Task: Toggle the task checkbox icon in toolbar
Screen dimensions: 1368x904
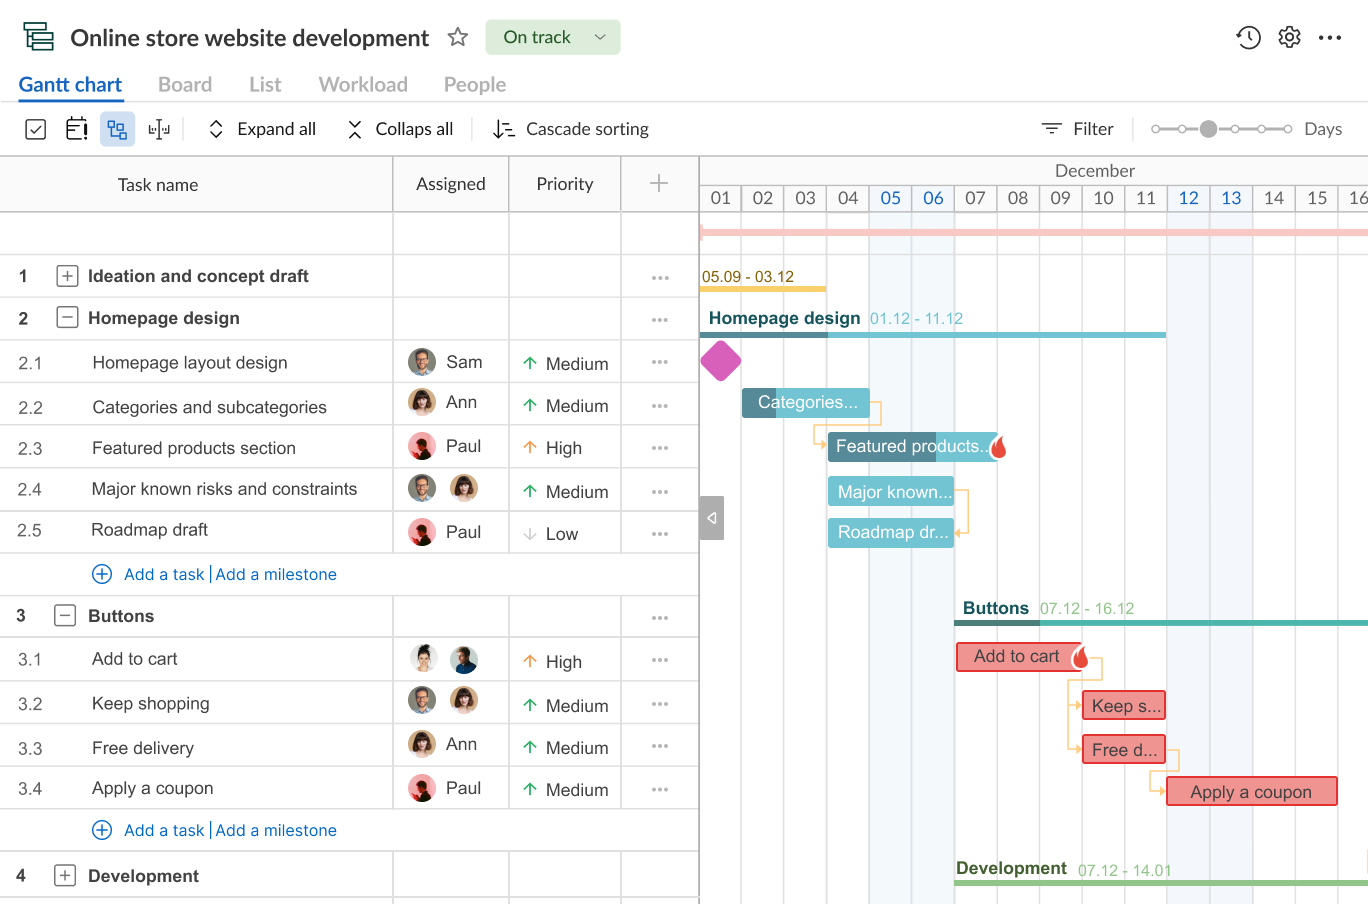Action: (x=36, y=129)
